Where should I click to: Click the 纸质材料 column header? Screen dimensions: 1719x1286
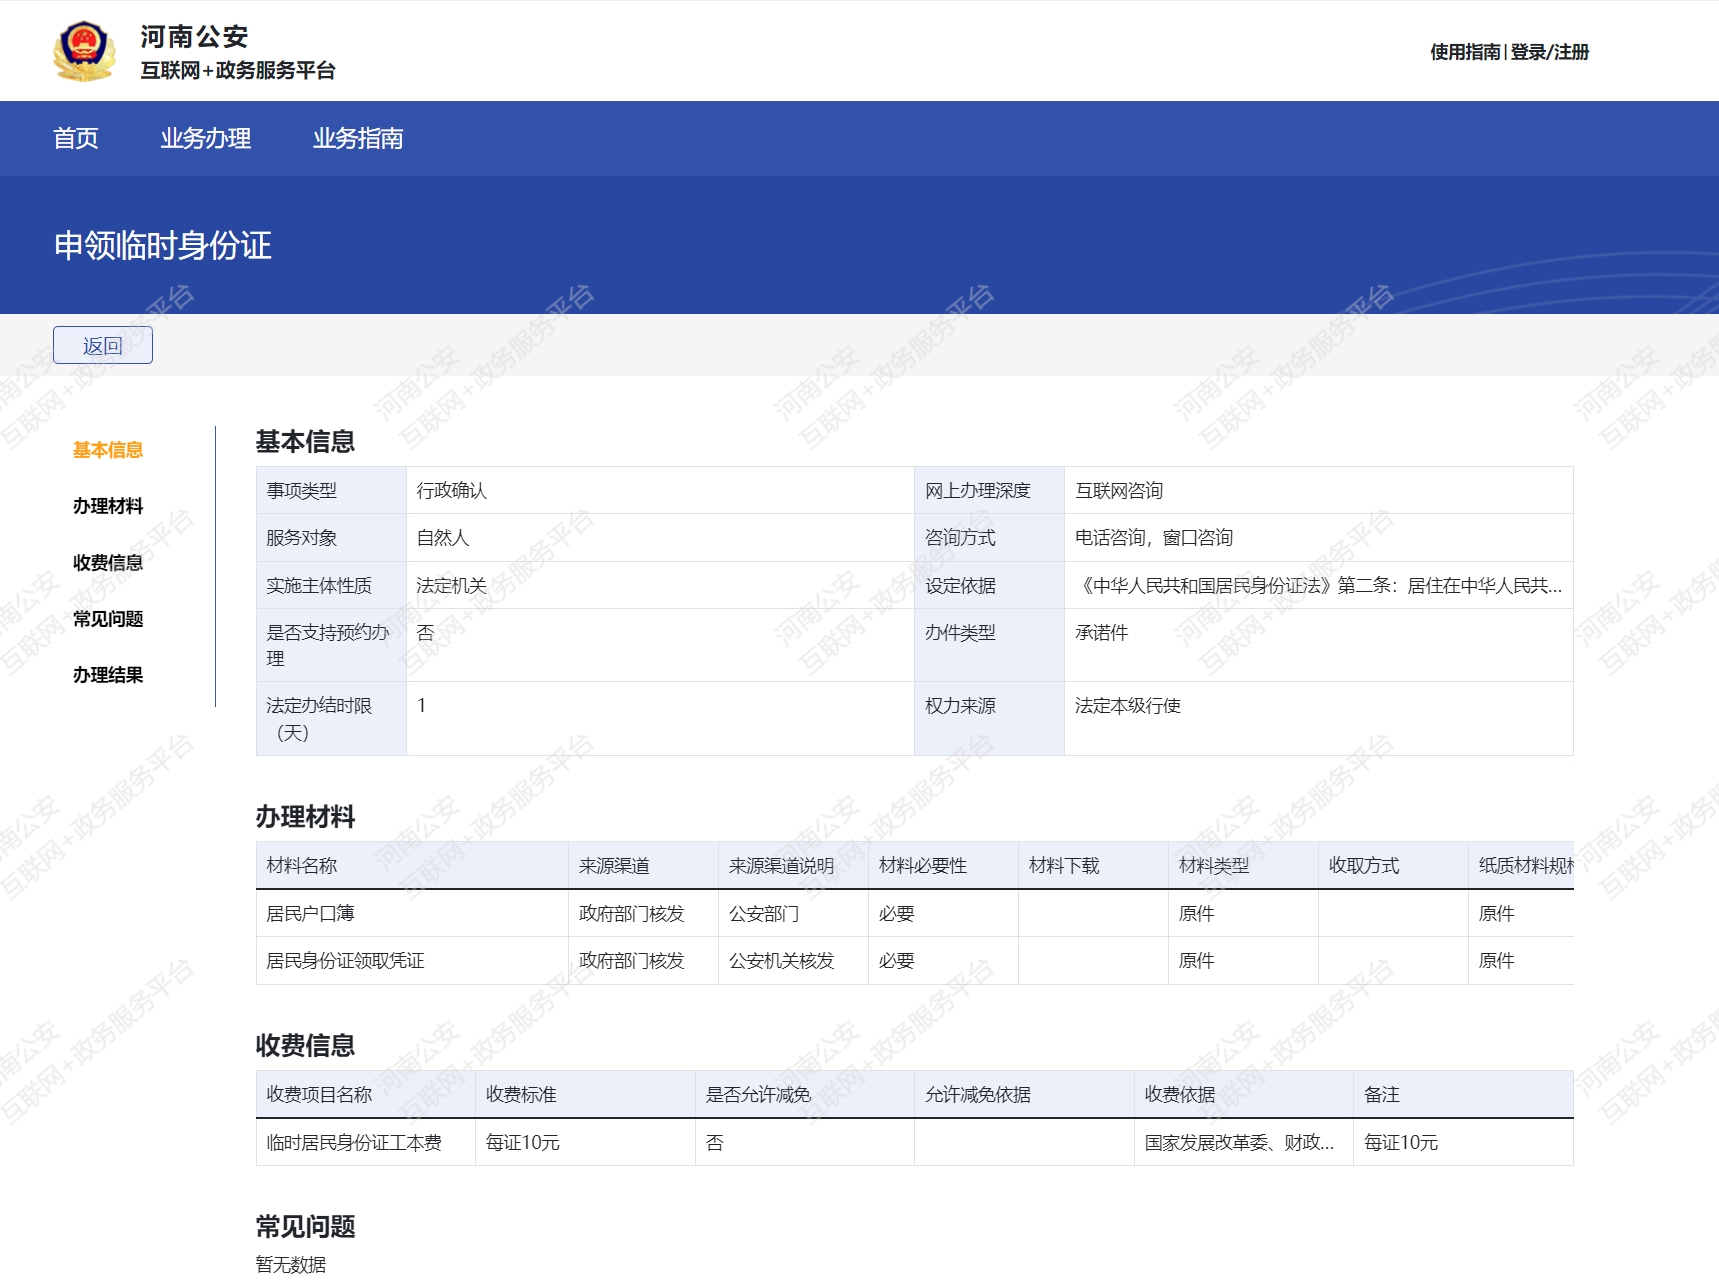(x=1523, y=866)
